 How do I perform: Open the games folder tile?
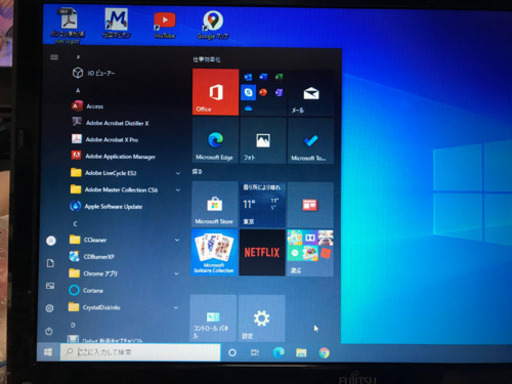coord(310,253)
